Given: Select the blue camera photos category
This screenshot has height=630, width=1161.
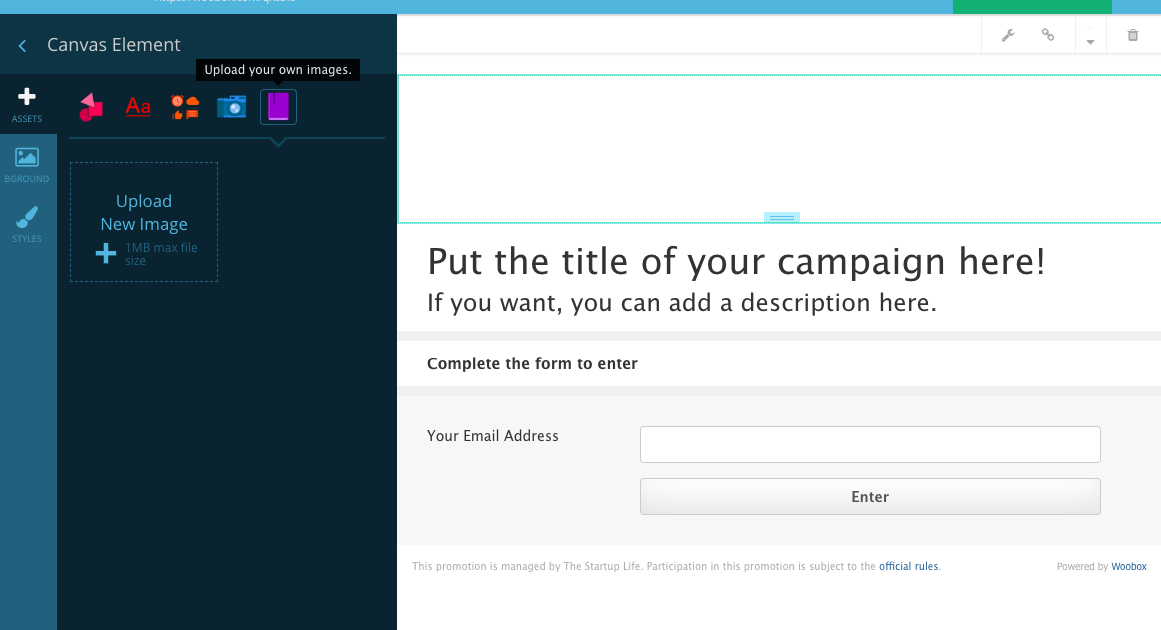Looking at the screenshot, I should (x=231, y=107).
